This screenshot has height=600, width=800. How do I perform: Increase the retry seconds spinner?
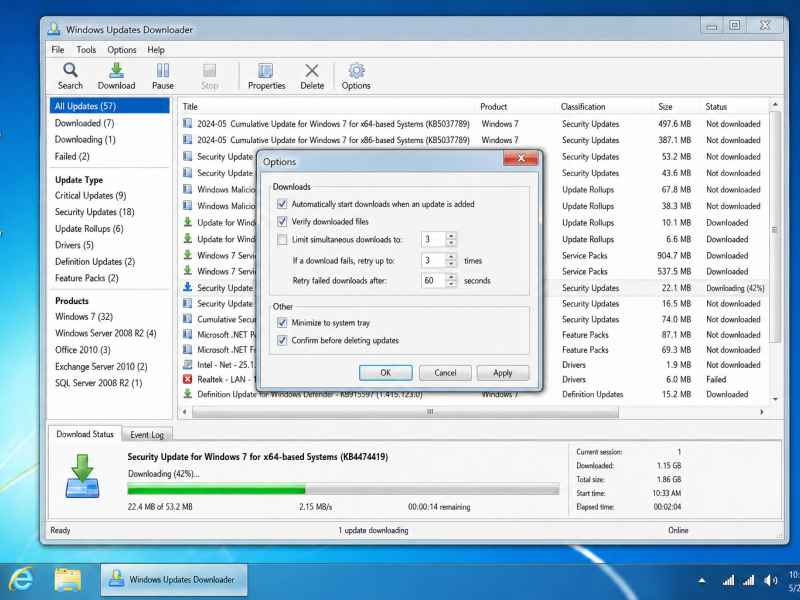pos(451,277)
